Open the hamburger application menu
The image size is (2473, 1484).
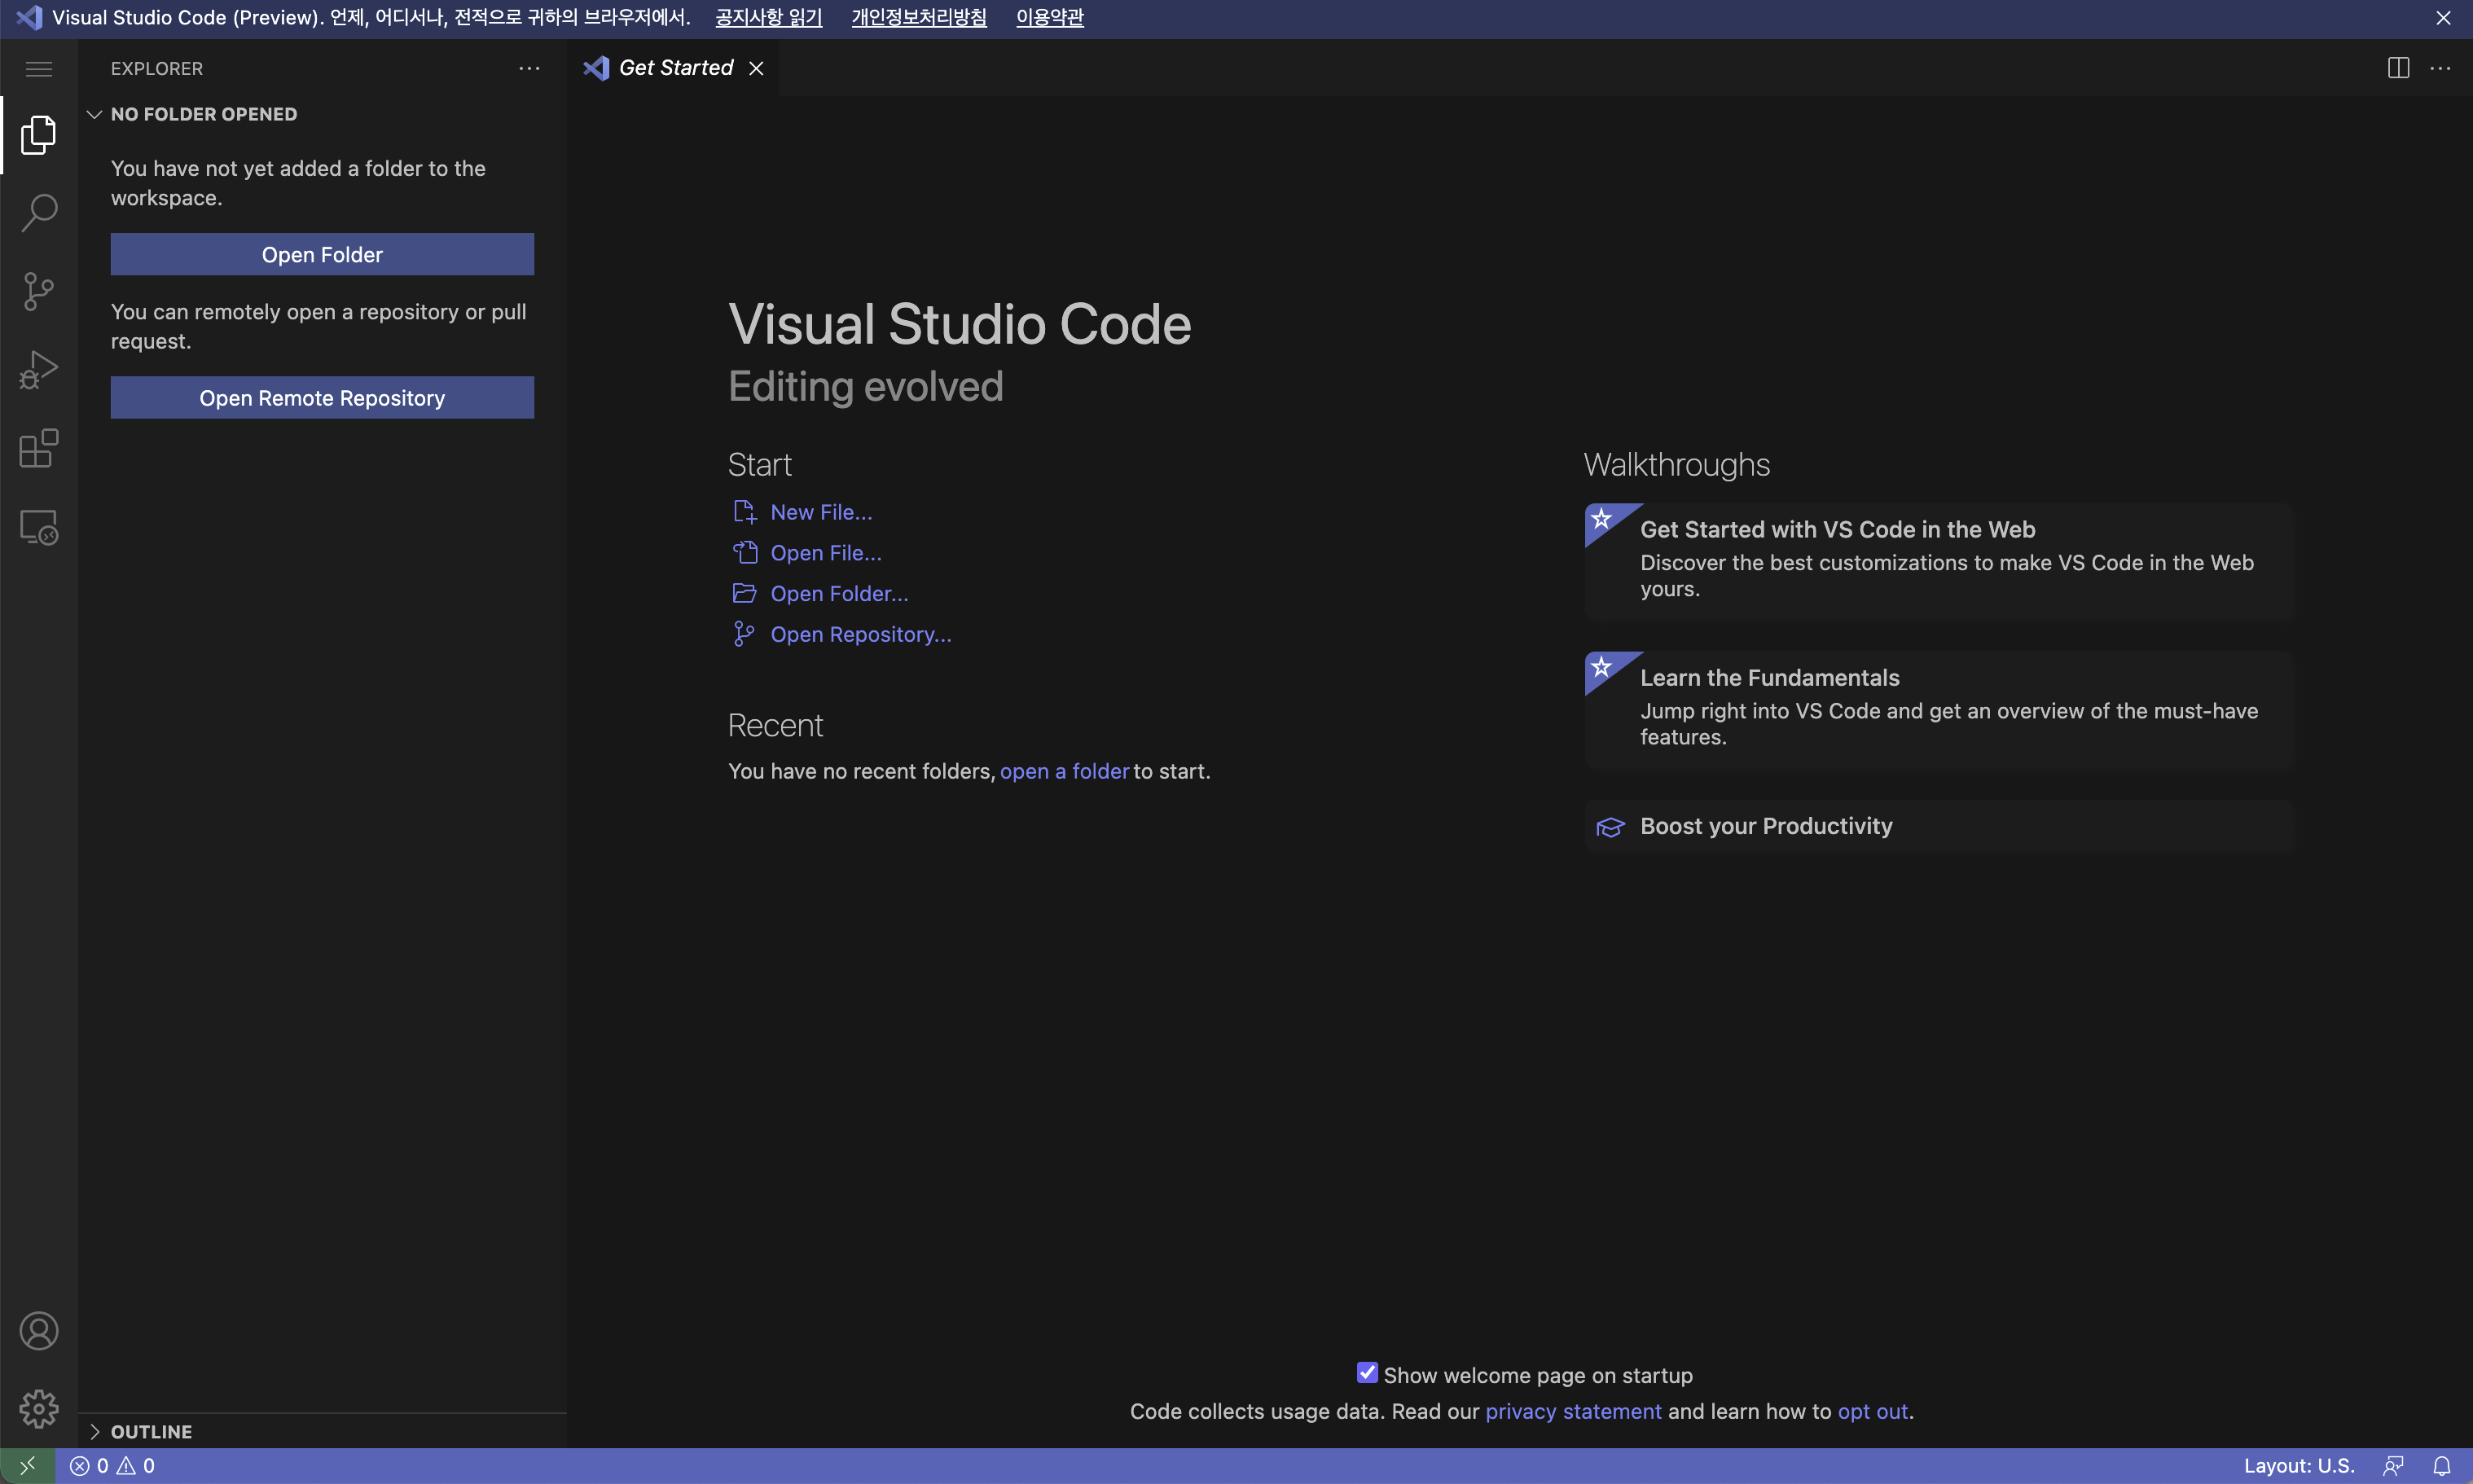click(x=39, y=68)
